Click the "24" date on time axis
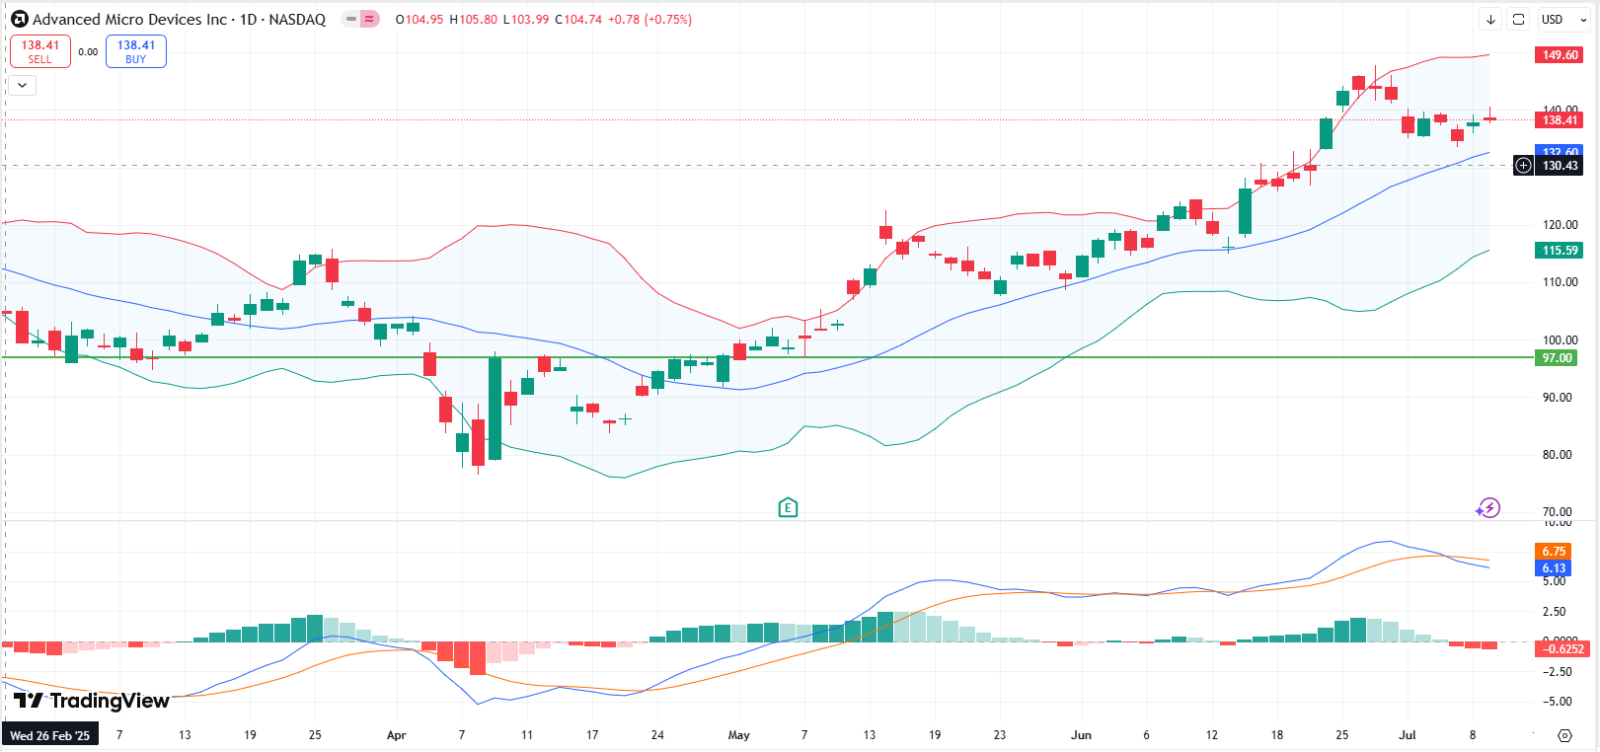 tap(657, 735)
